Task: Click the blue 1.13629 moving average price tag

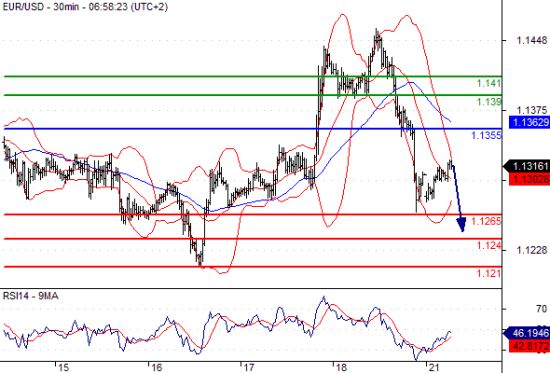Action: point(530,122)
